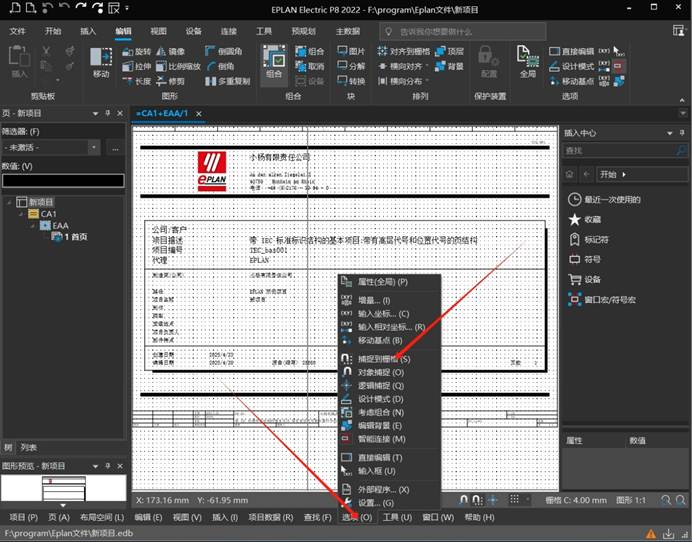
Task: Open 项目数据 (R) in bottom menu bar
Action: pyautogui.click(x=271, y=517)
